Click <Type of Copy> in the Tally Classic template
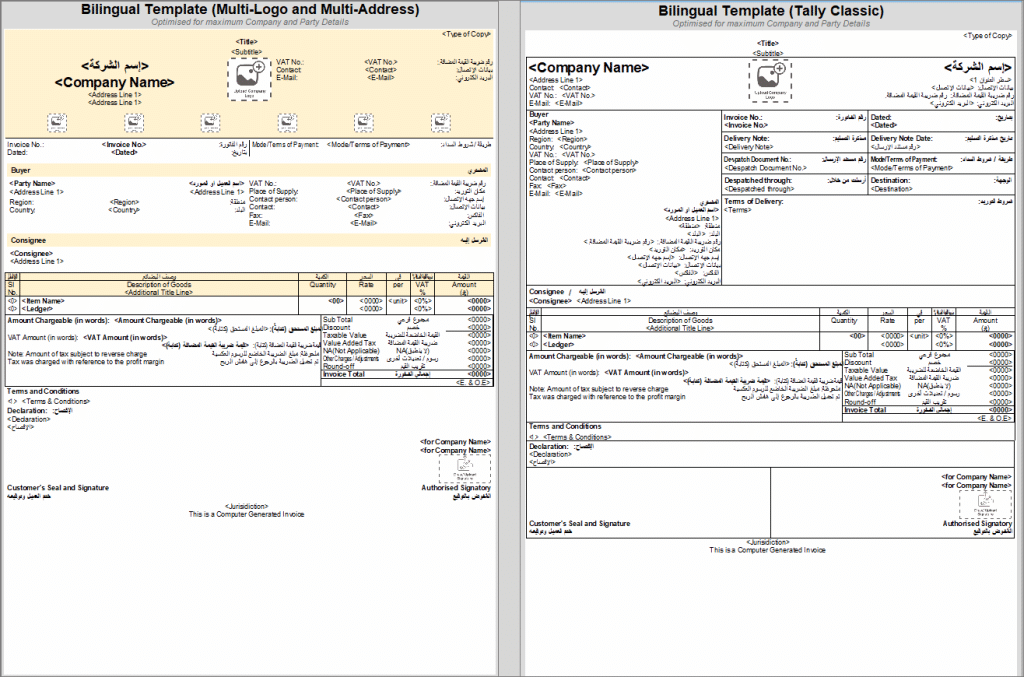Screen dimensions: 1024x677 pyautogui.click(x=987, y=36)
